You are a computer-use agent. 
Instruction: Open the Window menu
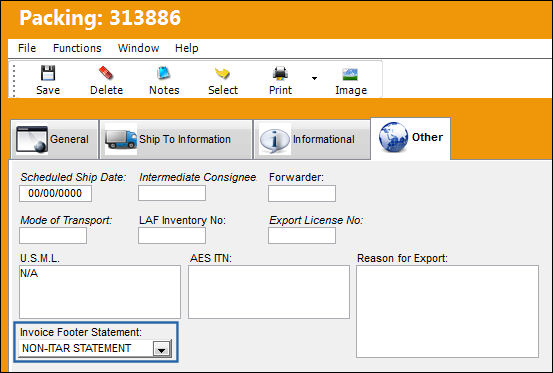[138, 48]
